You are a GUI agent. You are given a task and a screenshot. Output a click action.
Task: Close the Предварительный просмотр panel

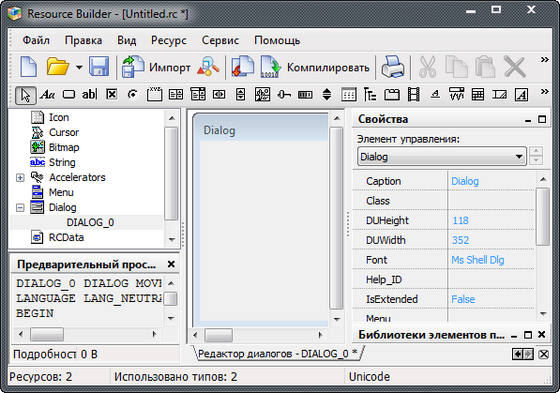(x=171, y=264)
